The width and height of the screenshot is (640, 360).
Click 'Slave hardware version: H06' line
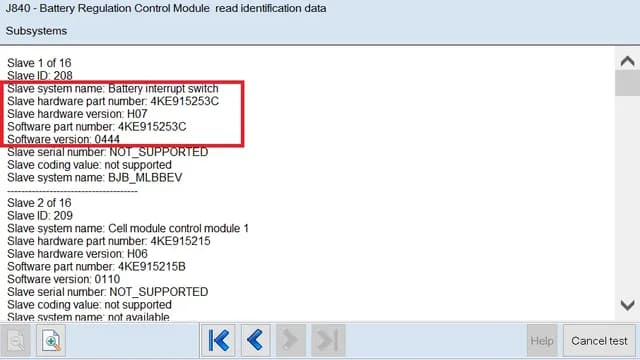pos(78,253)
